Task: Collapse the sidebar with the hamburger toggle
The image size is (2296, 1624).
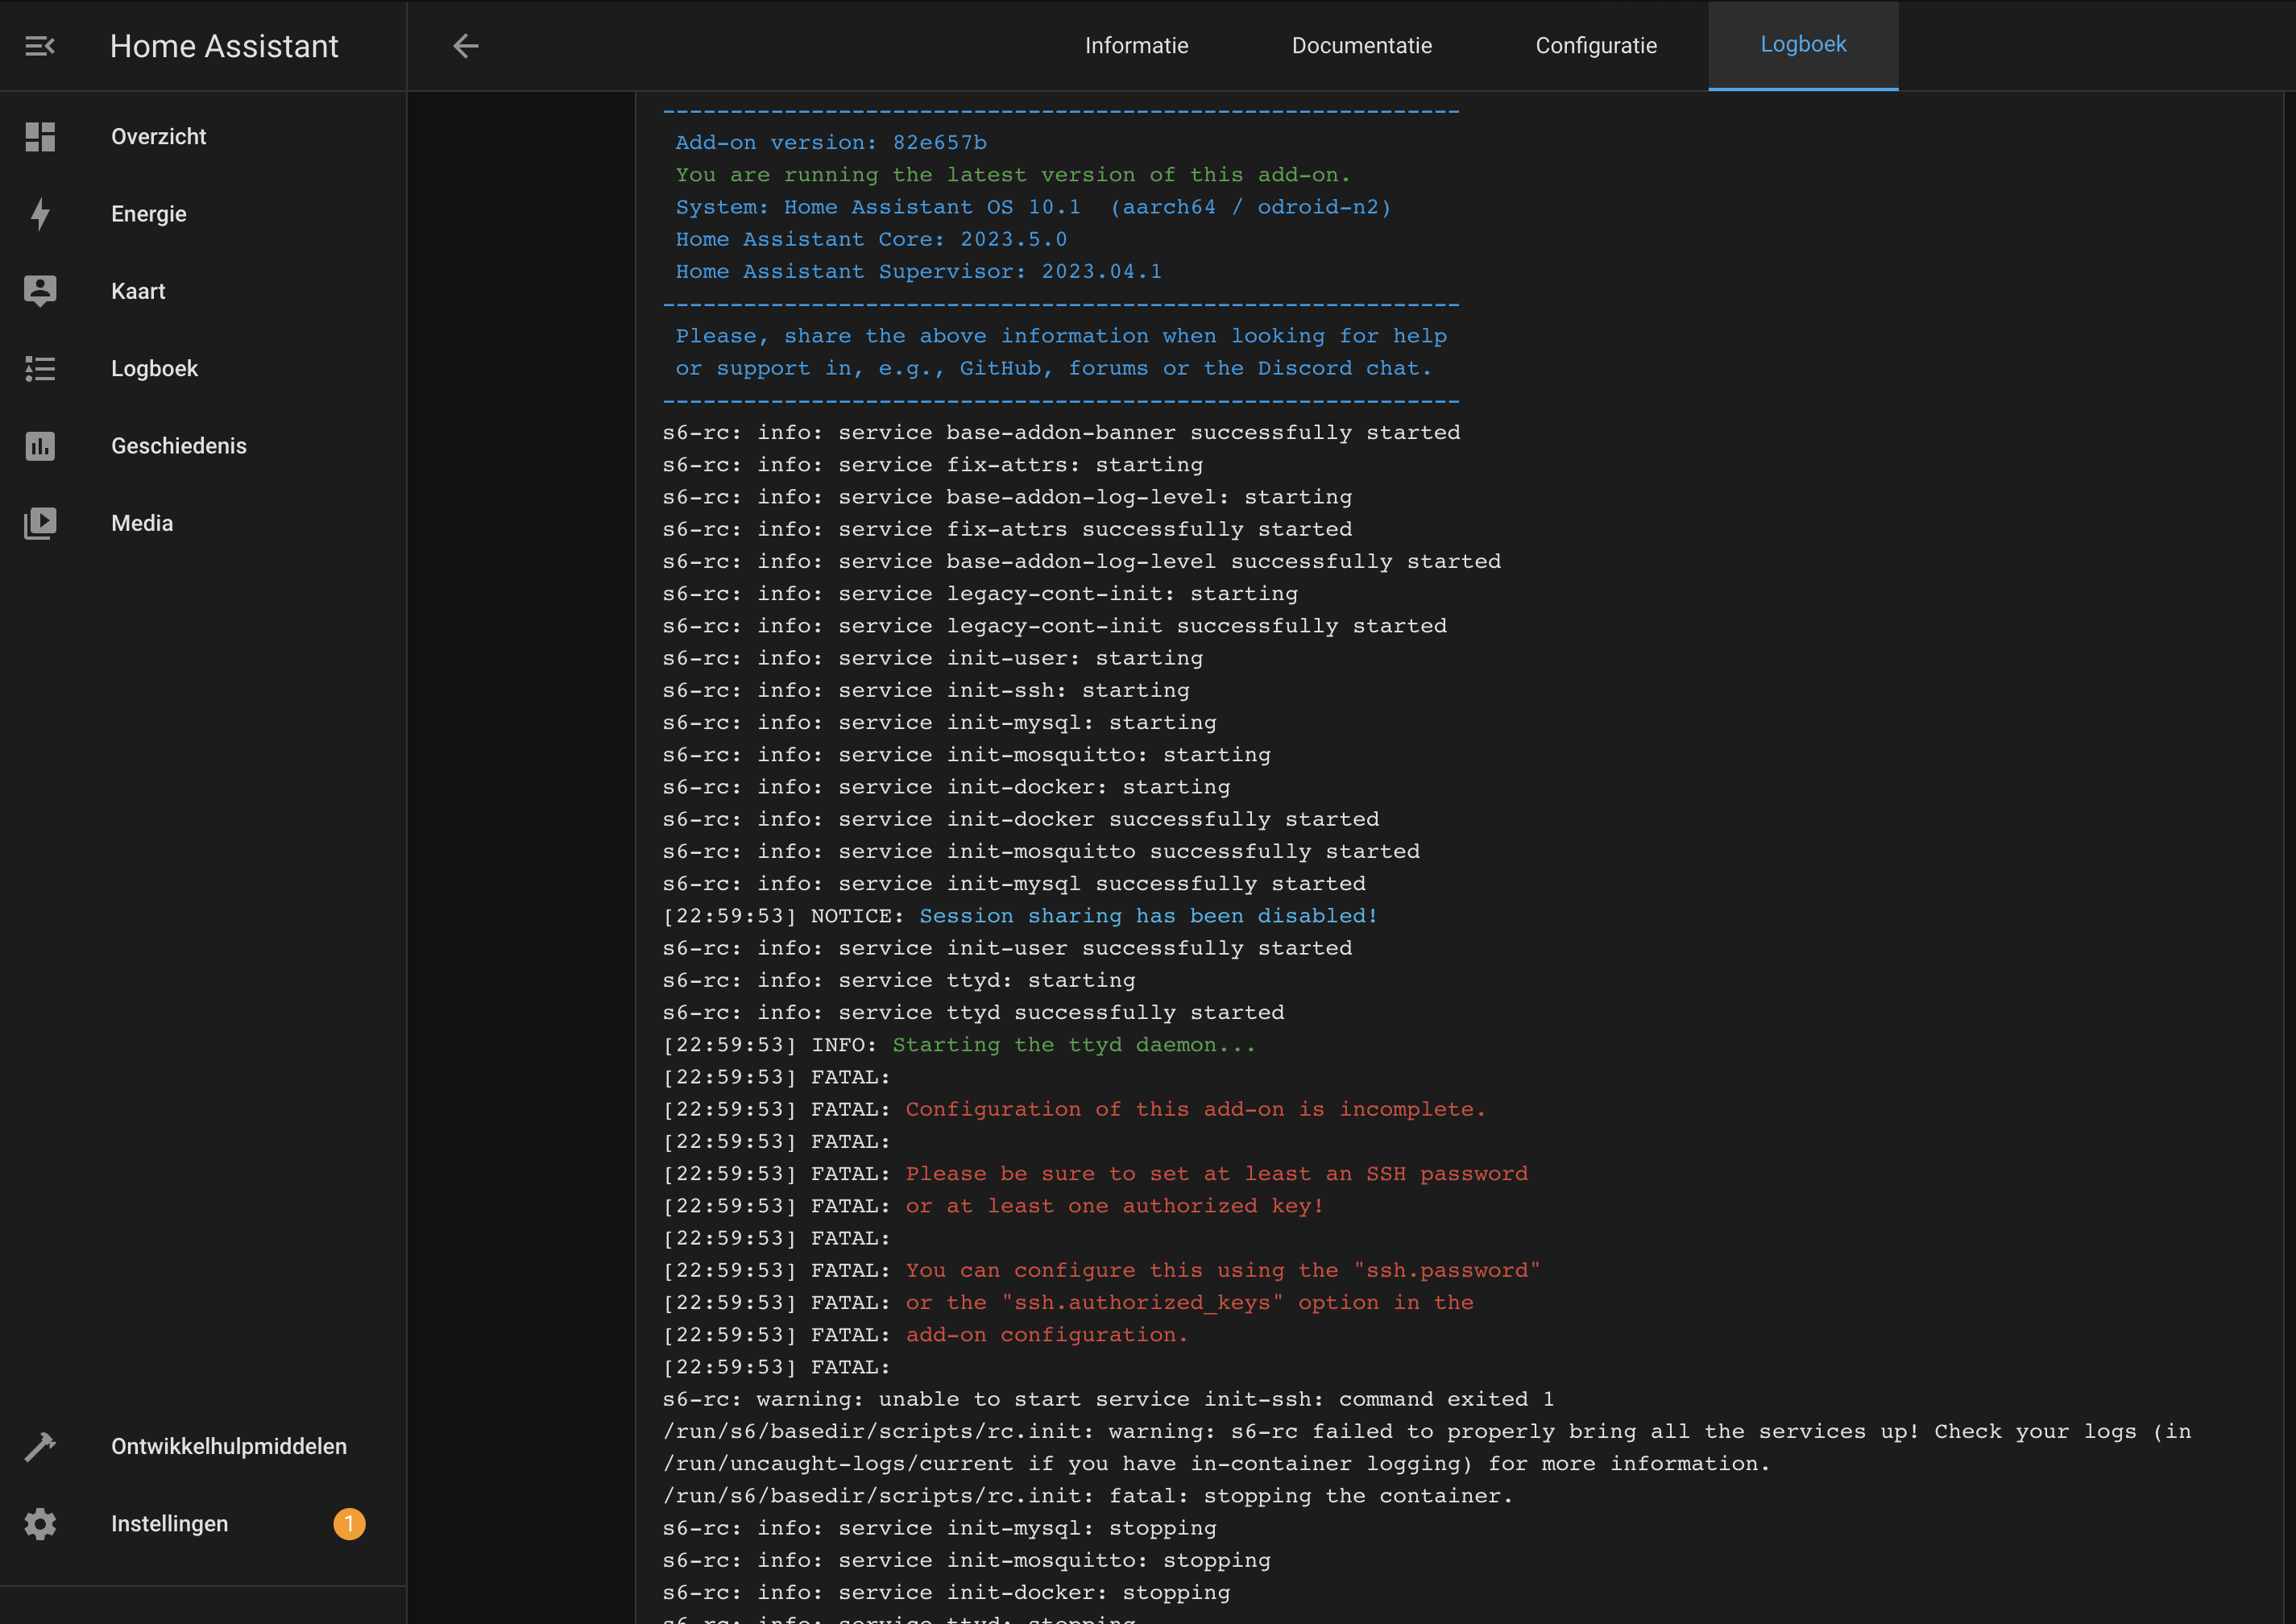Action: 40,45
